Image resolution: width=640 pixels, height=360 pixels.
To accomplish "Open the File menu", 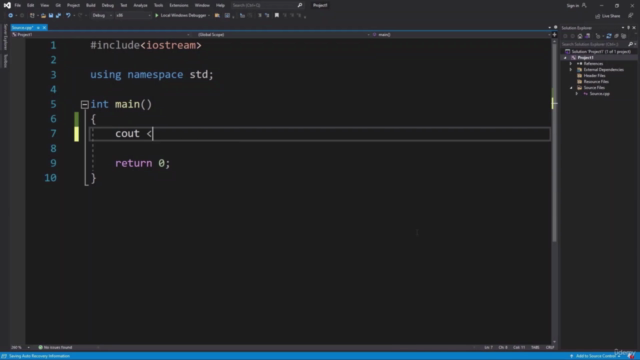I will coord(18,5).
